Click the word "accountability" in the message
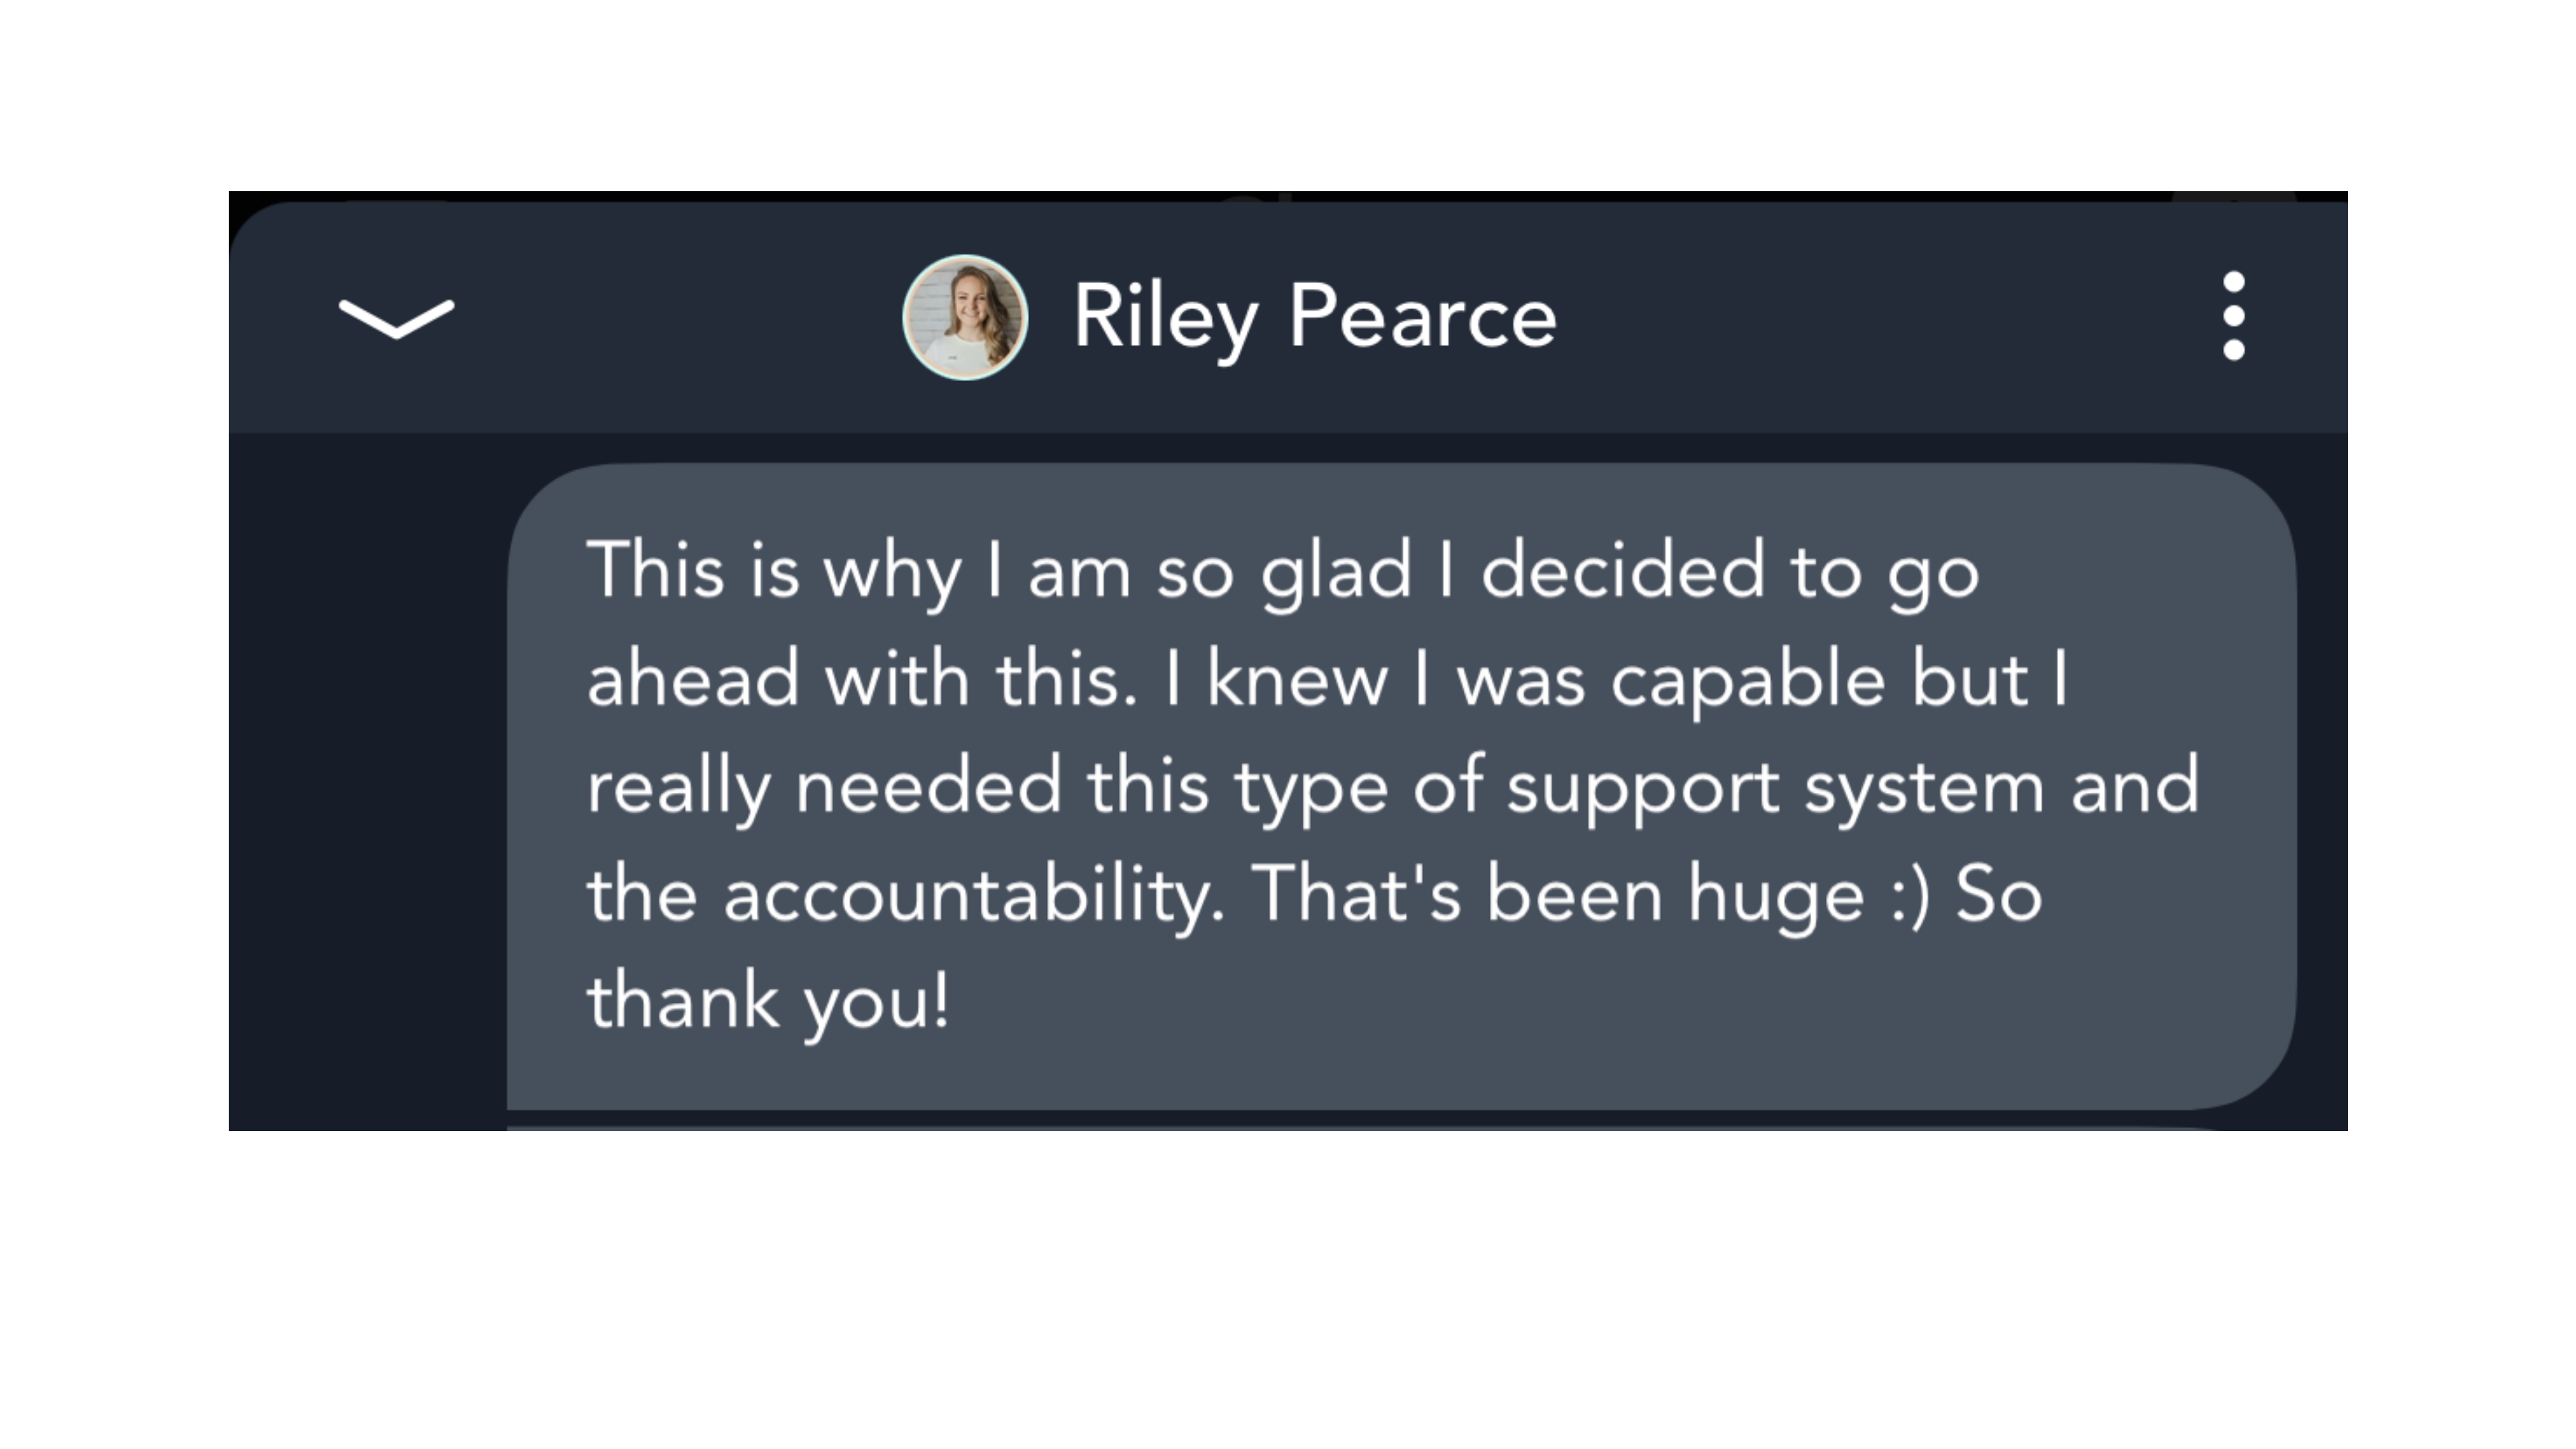The image size is (2576, 1449). [972, 895]
